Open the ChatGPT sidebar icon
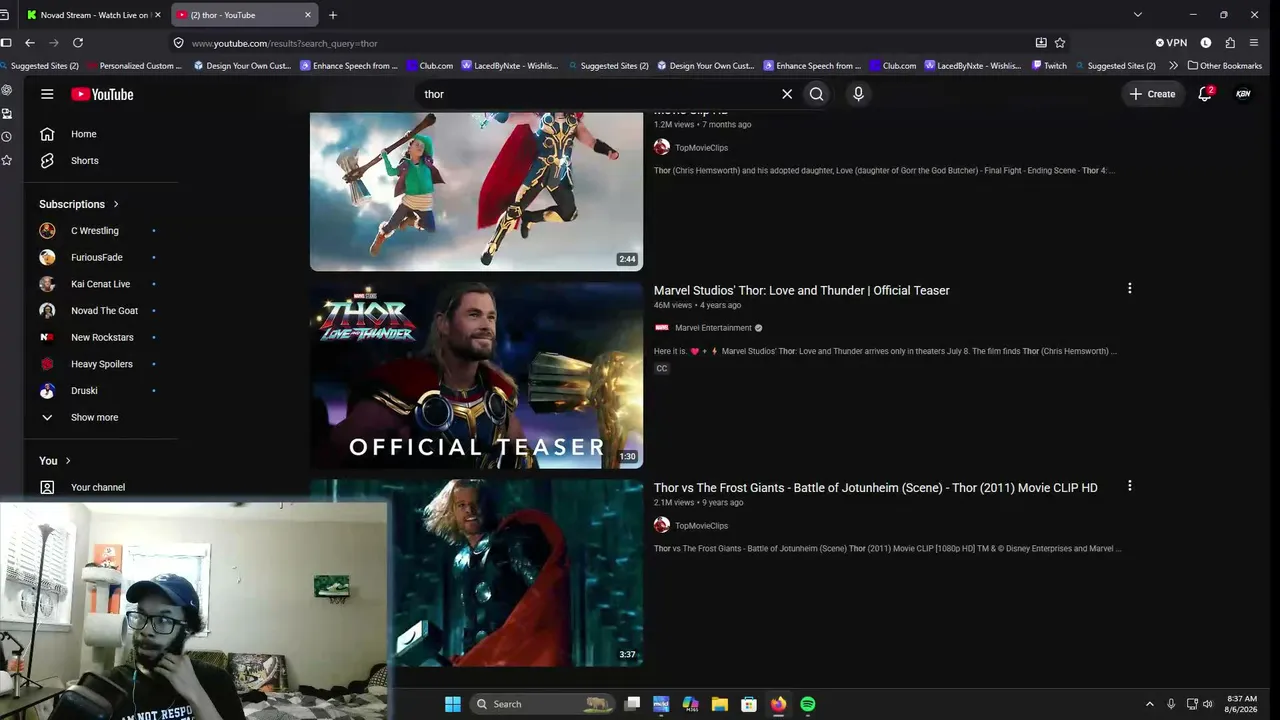The width and height of the screenshot is (1280, 720). click(x=7, y=90)
